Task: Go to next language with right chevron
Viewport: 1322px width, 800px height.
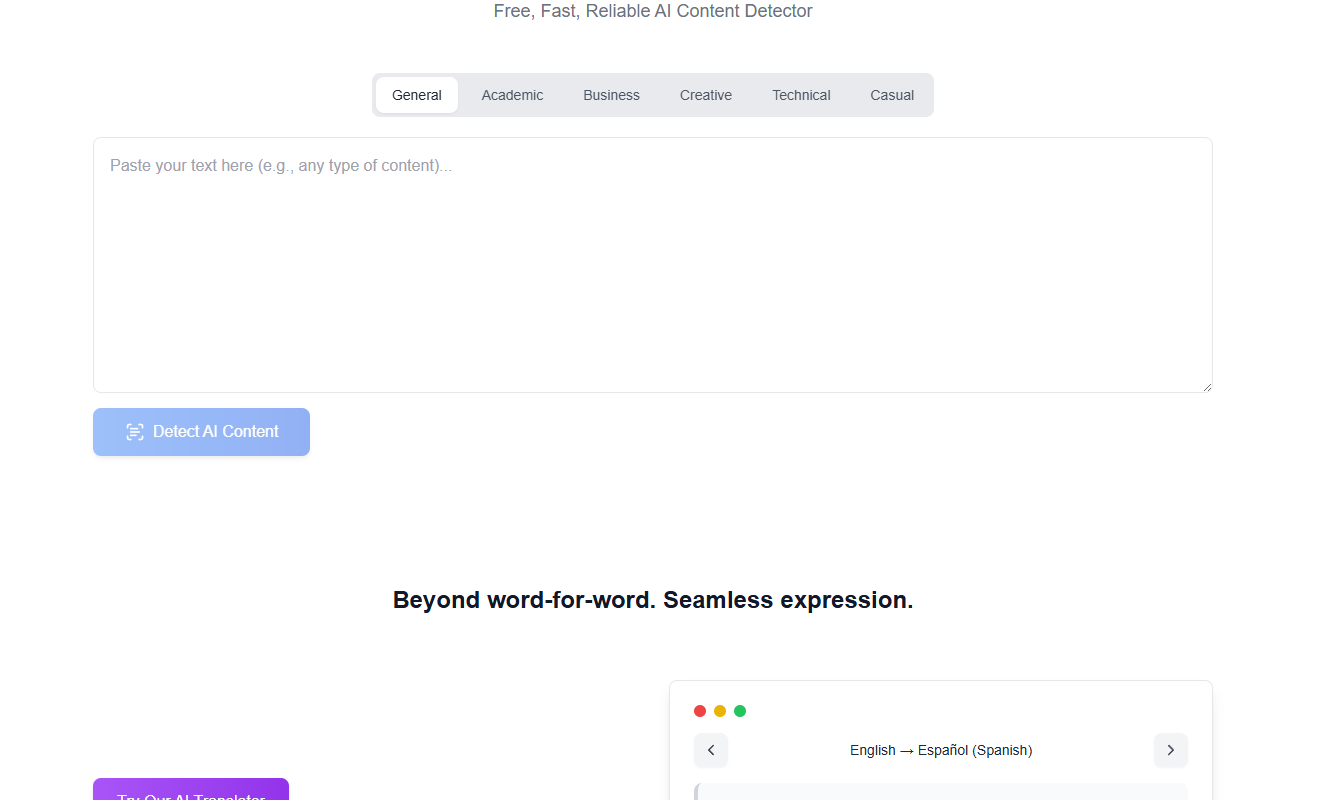Action: 1170,750
